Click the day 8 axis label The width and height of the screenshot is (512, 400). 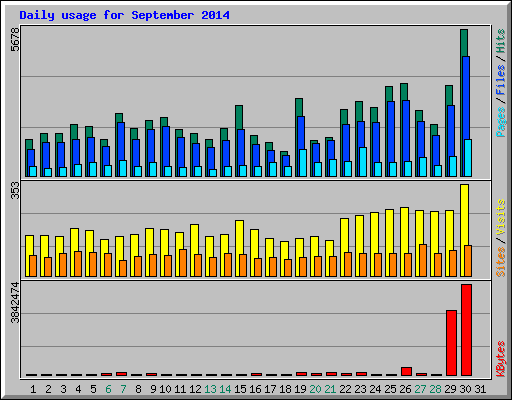pos(138,389)
